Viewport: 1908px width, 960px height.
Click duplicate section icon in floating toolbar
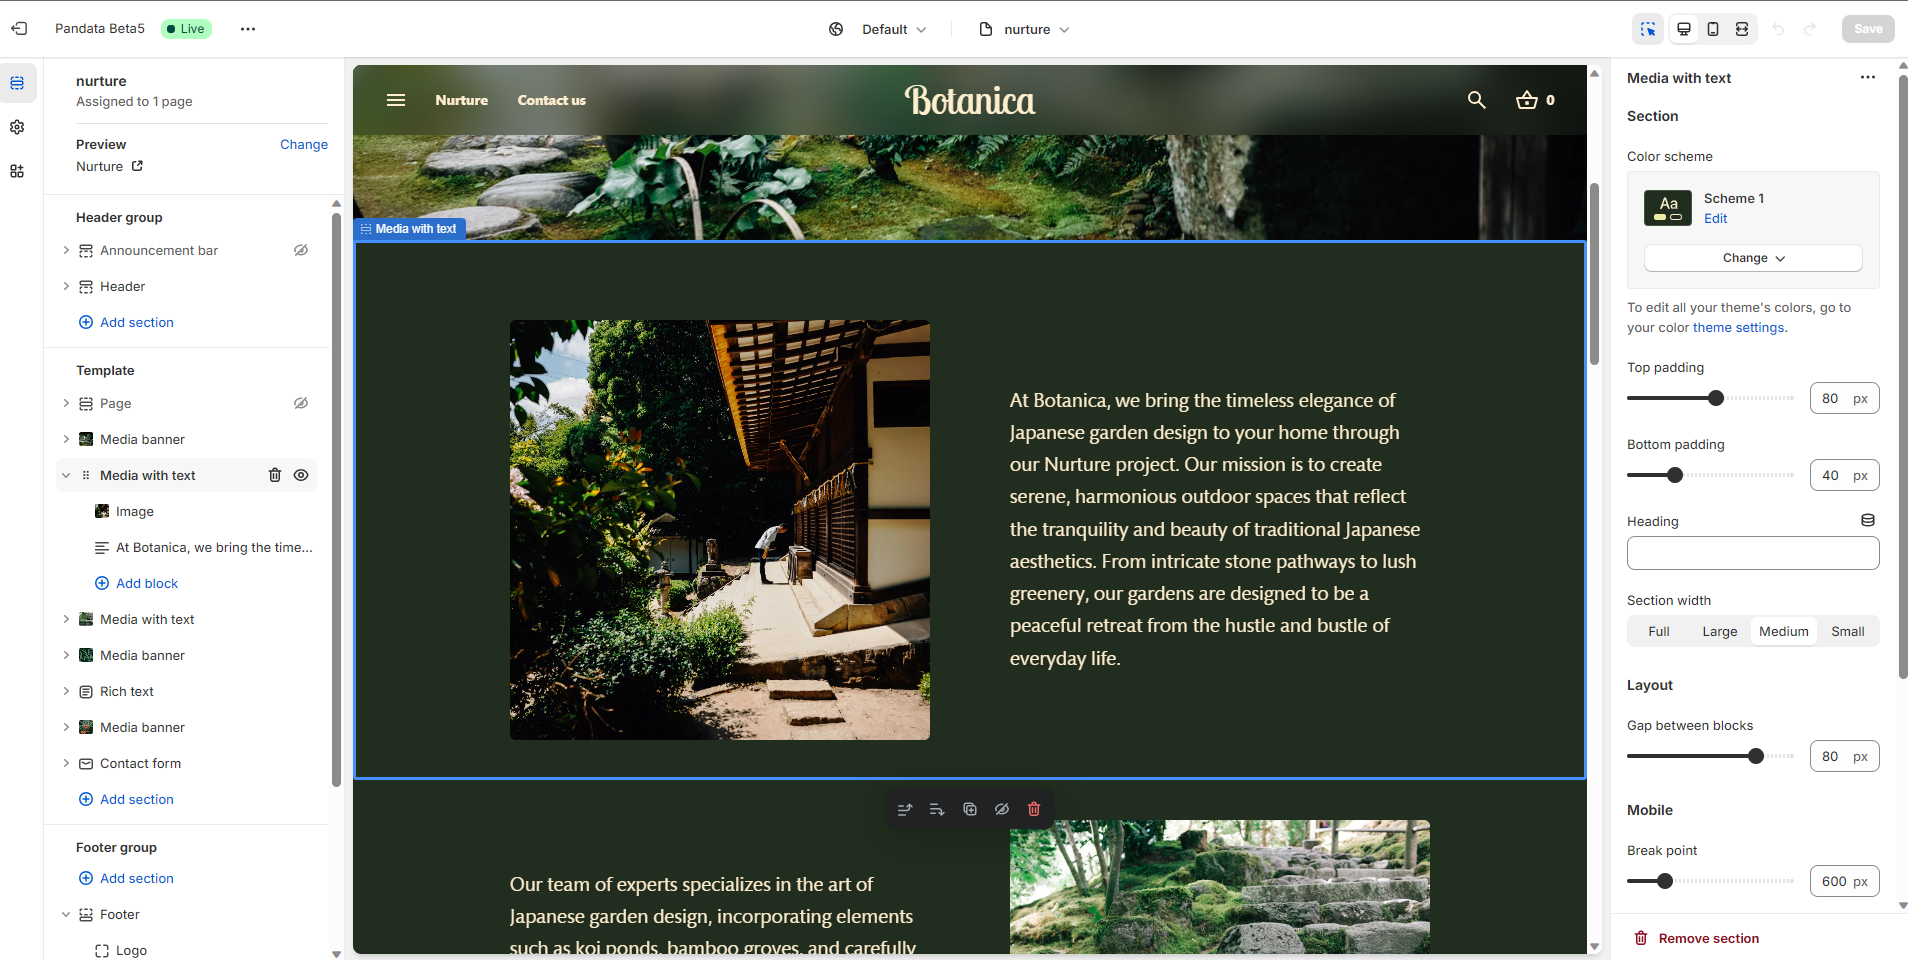click(970, 809)
